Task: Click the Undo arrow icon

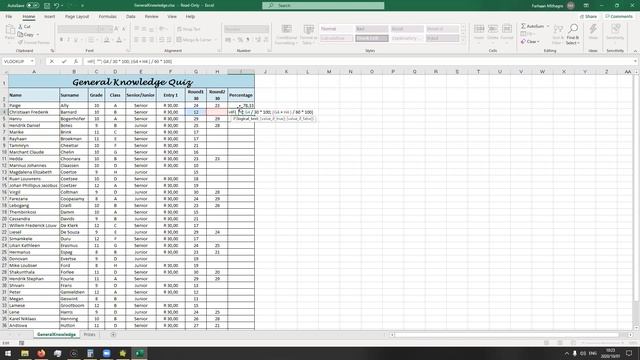Action: 56,6
